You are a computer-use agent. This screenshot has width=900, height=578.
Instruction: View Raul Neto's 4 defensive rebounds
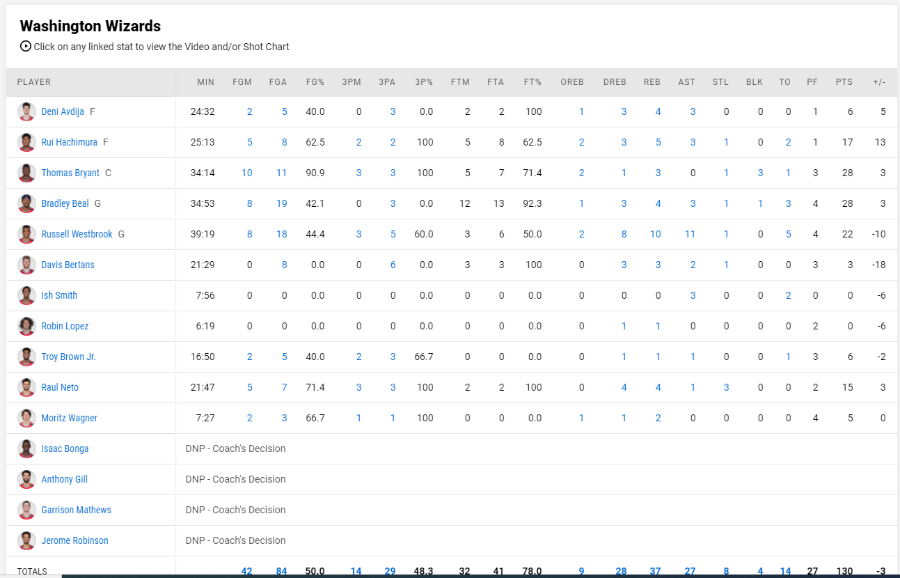[624, 387]
